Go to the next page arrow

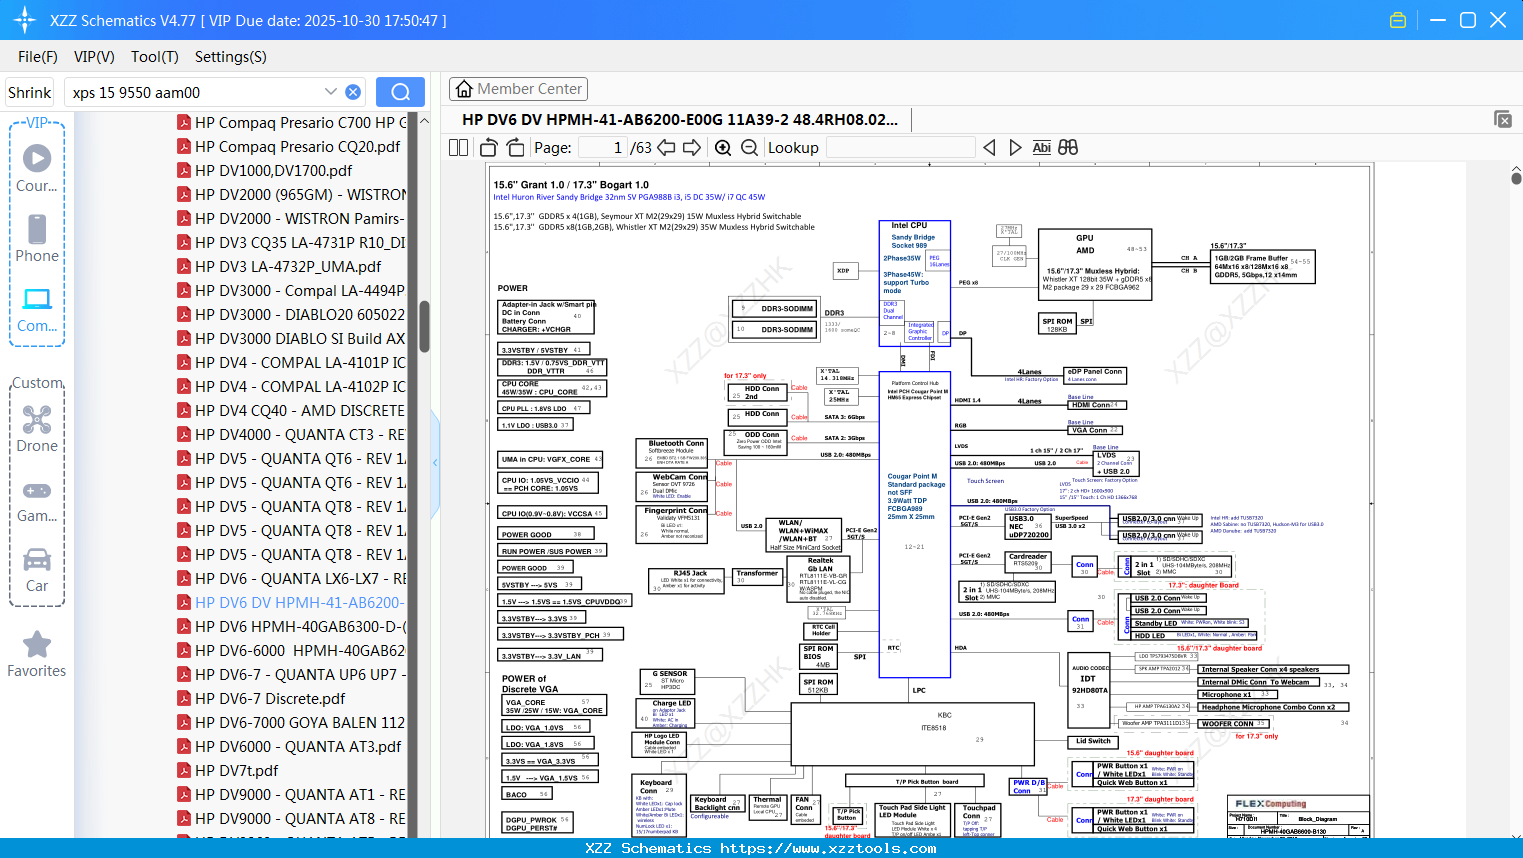[692, 148]
